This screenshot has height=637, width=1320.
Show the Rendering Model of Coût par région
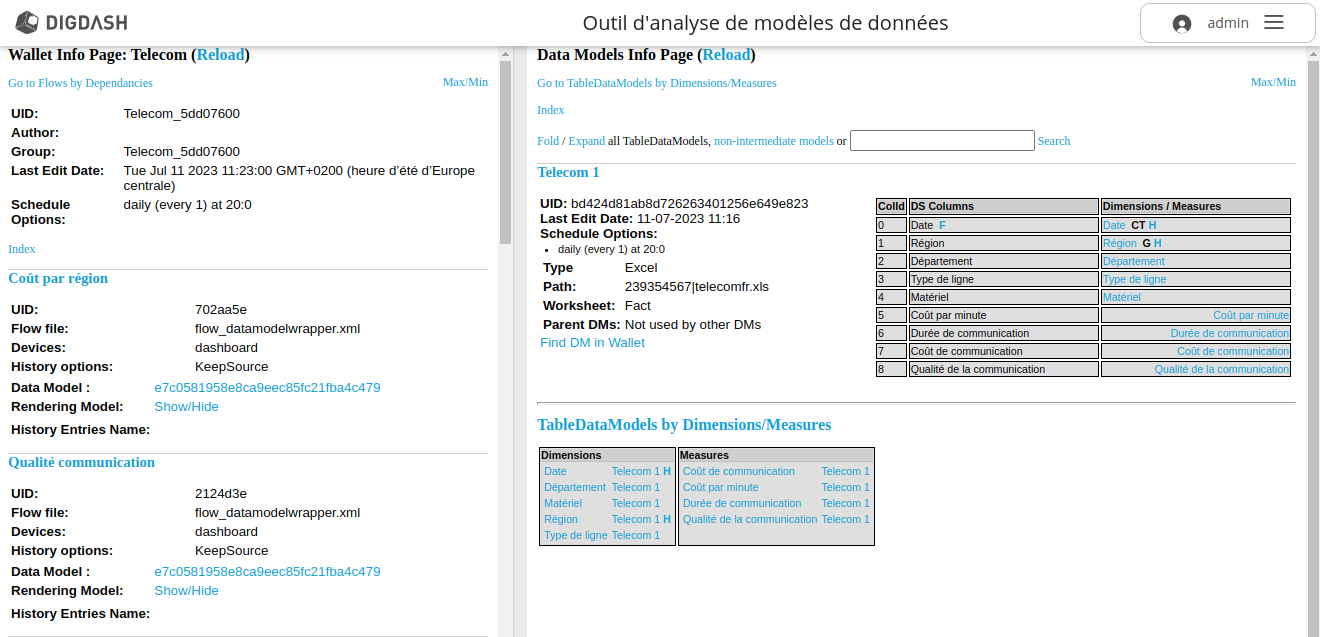point(184,406)
